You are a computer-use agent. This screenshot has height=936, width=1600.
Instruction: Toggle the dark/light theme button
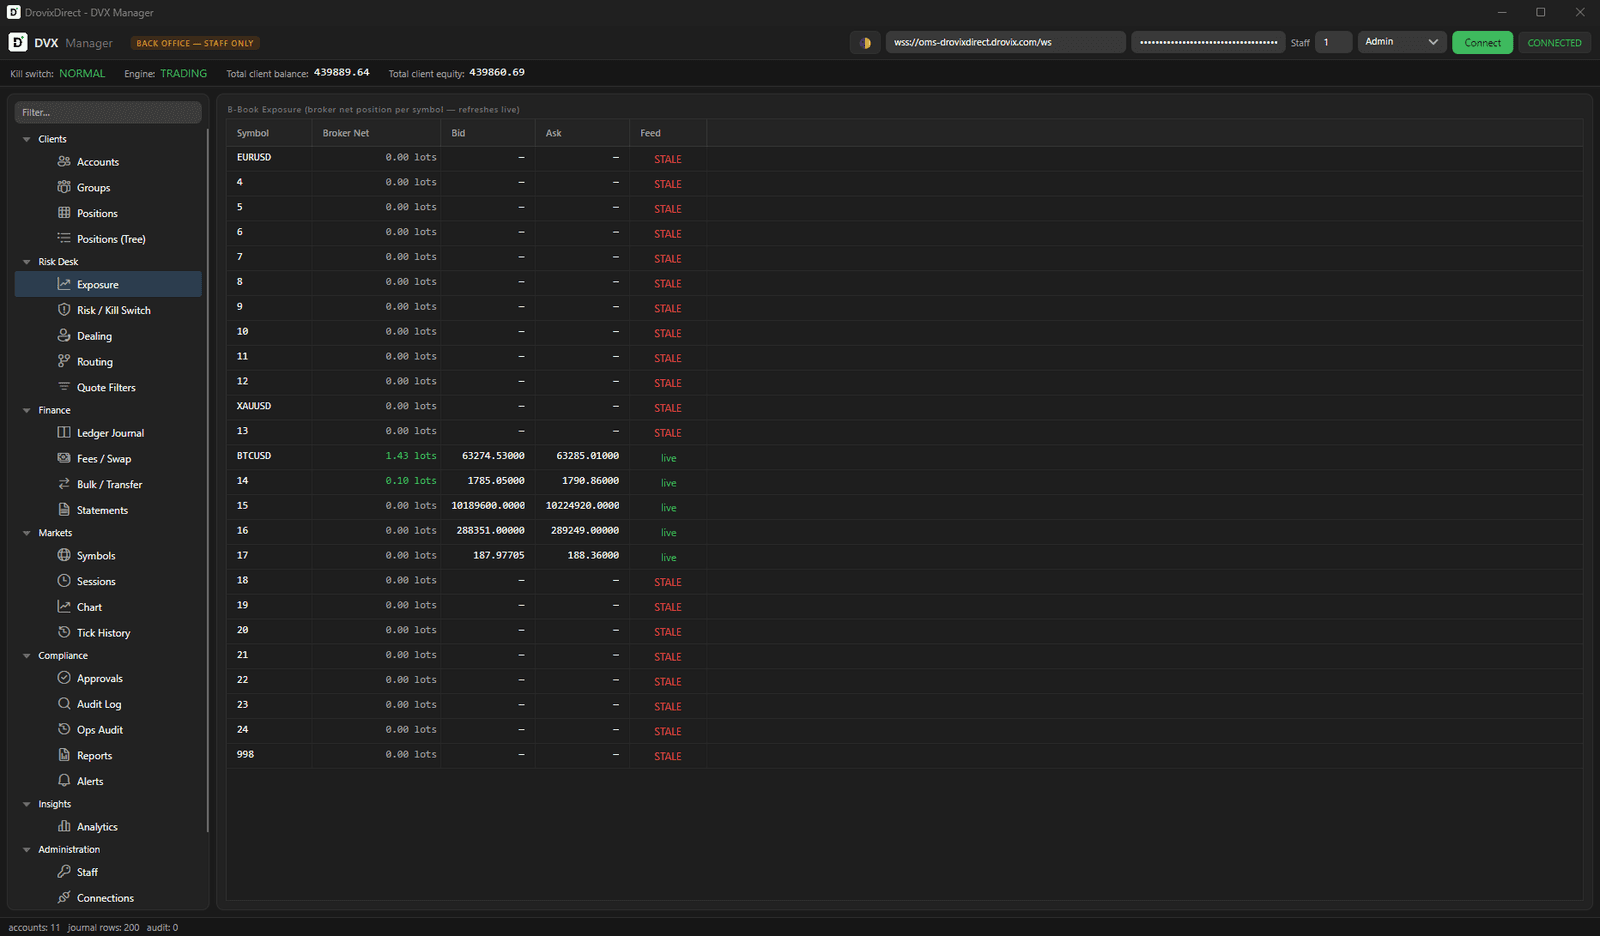(x=865, y=42)
